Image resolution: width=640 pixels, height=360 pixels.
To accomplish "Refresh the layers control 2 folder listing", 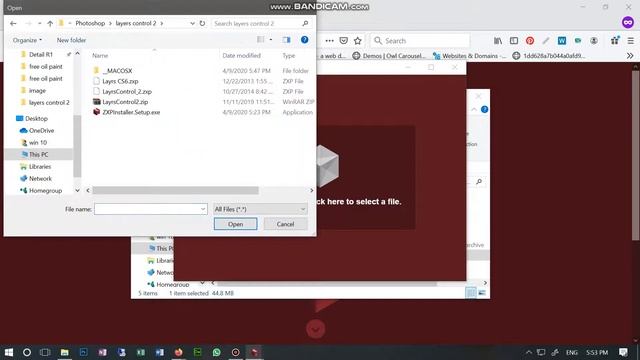I will (x=202, y=23).
